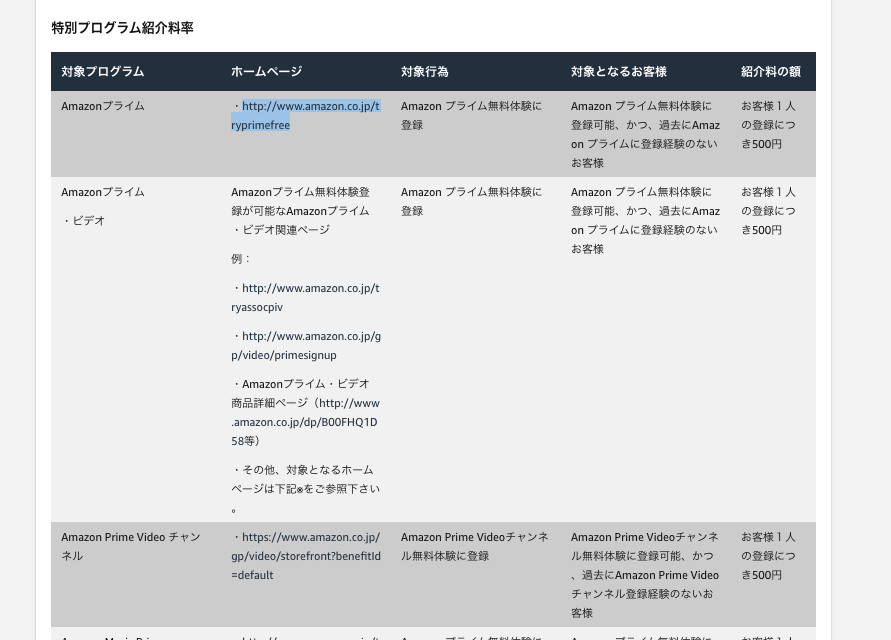Click the ホームページ column header

point(267,72)
